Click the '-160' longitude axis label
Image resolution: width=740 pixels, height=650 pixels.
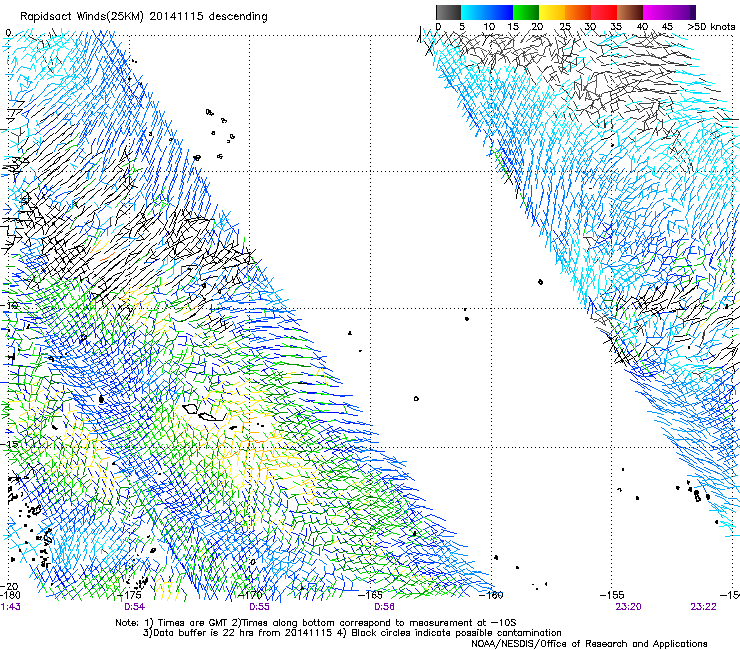(492, 595)
